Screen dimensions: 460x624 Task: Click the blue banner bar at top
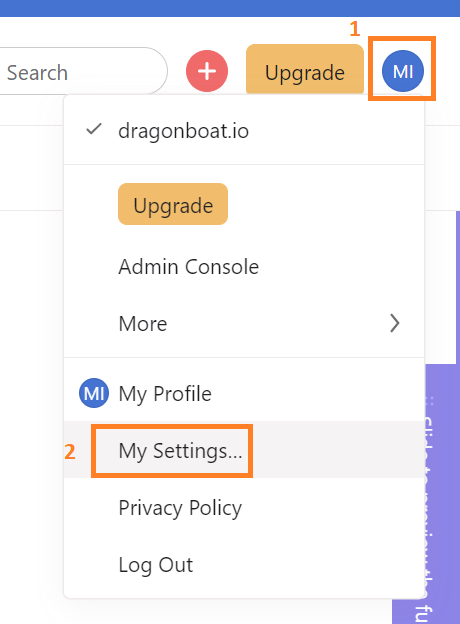(230, 8)
